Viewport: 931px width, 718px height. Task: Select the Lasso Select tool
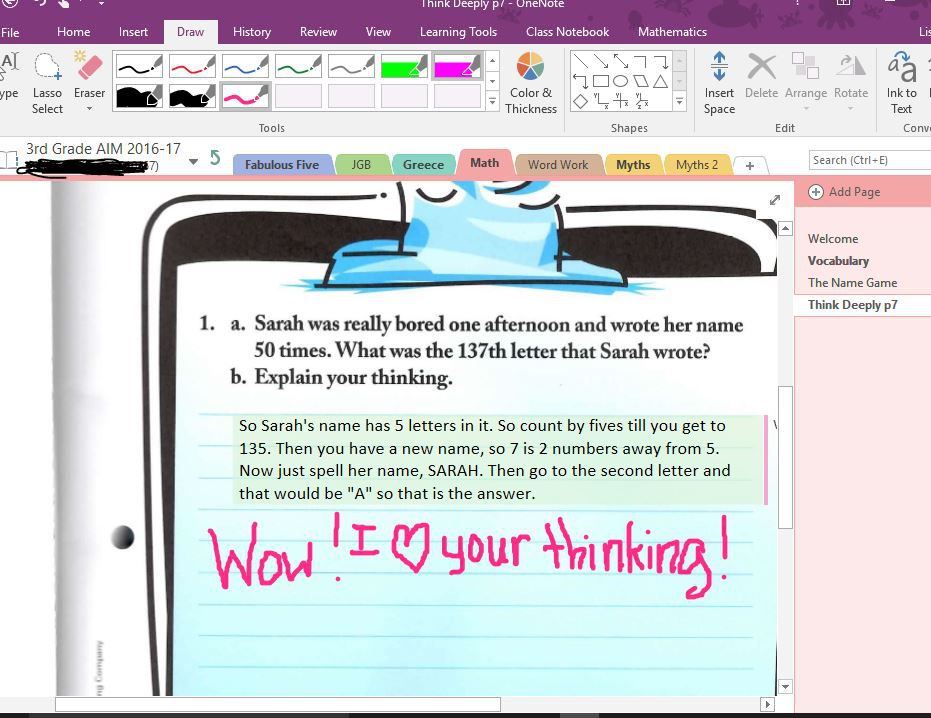[x=47, y=82]
